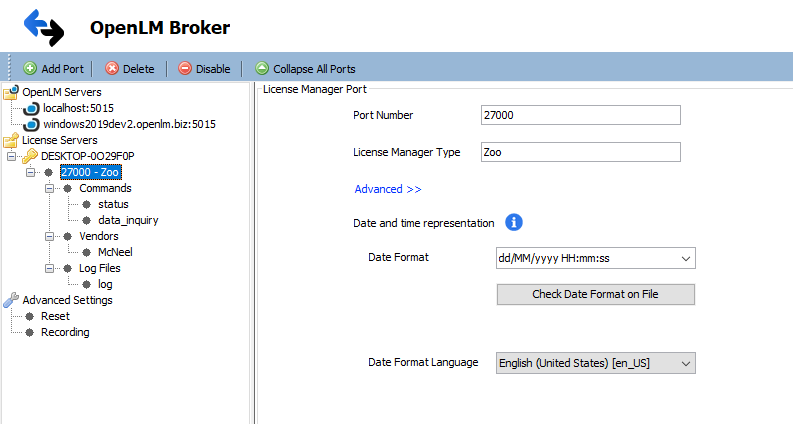Select the McNeel vendor item
The height and width of the screenshot is (424, 793).
[115, 252]
